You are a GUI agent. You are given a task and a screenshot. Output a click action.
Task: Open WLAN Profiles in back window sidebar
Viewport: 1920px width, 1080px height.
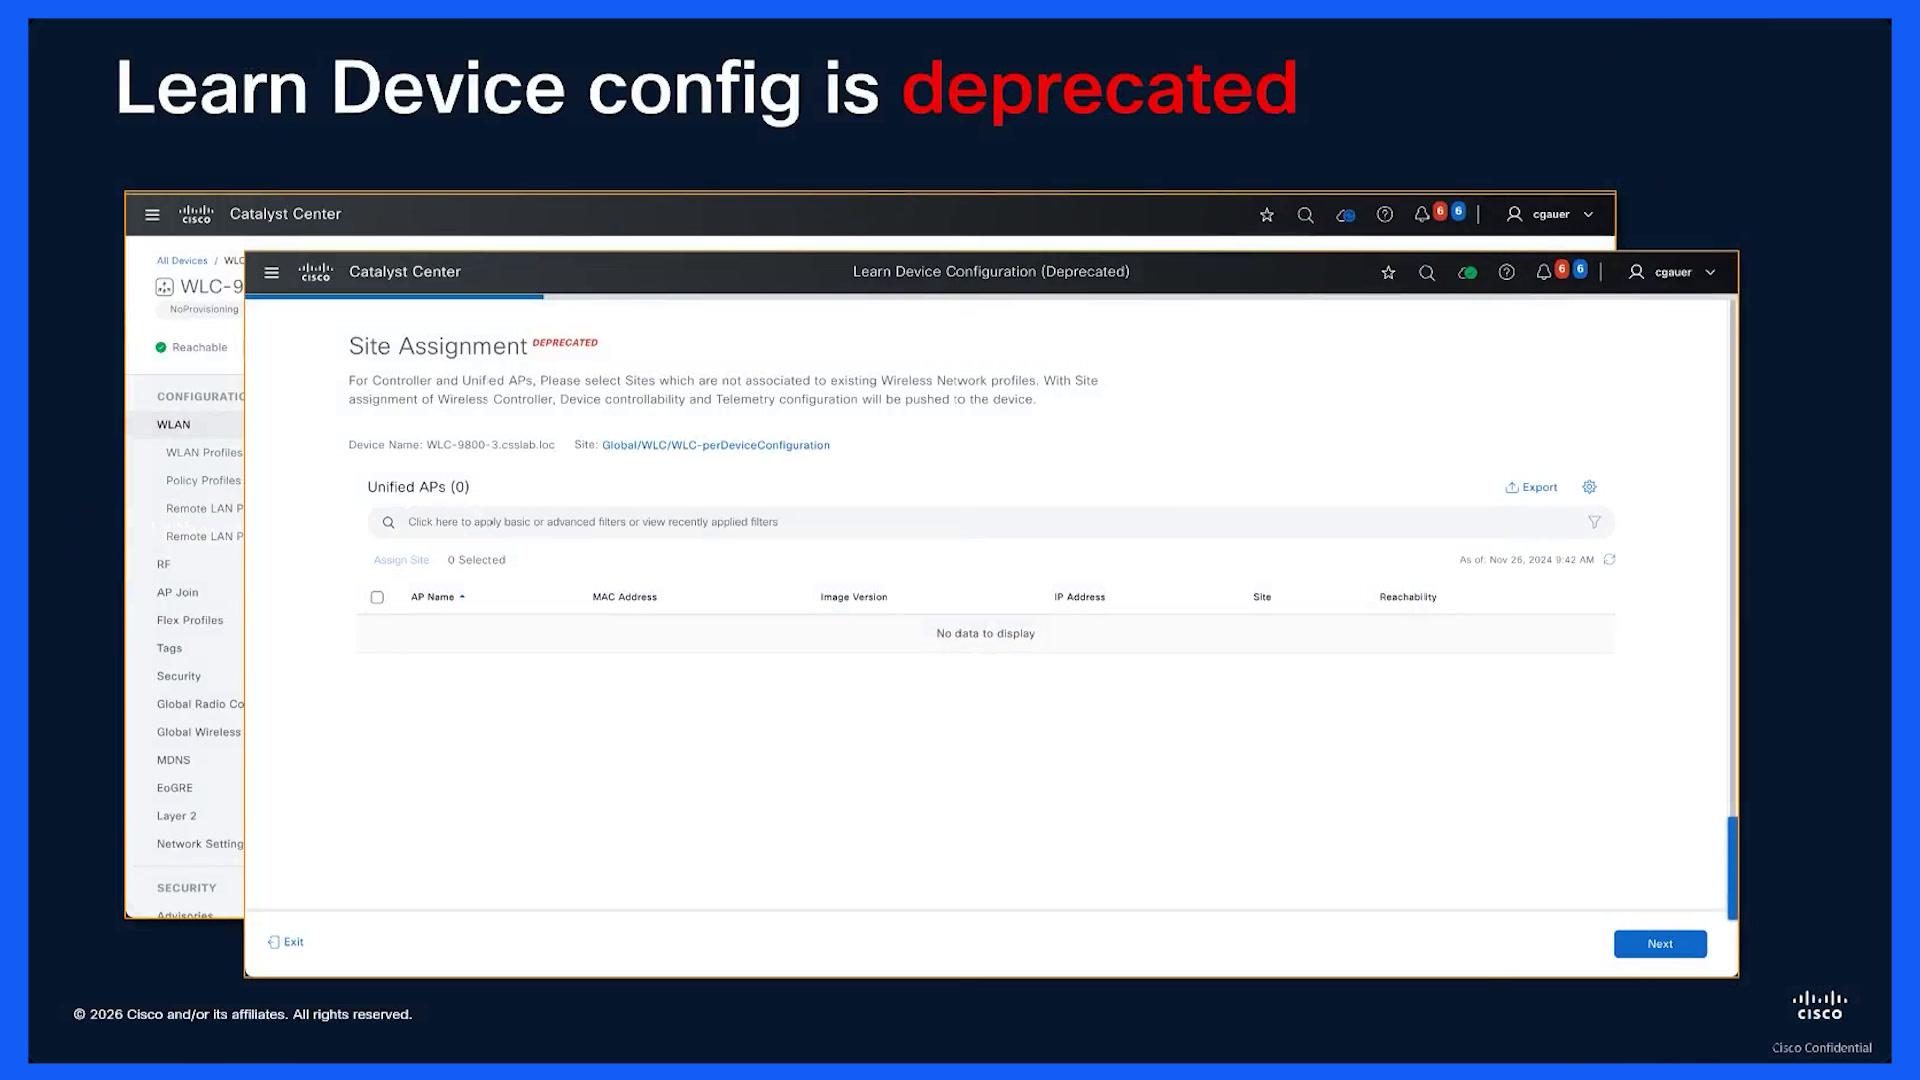tap(204, 452)
